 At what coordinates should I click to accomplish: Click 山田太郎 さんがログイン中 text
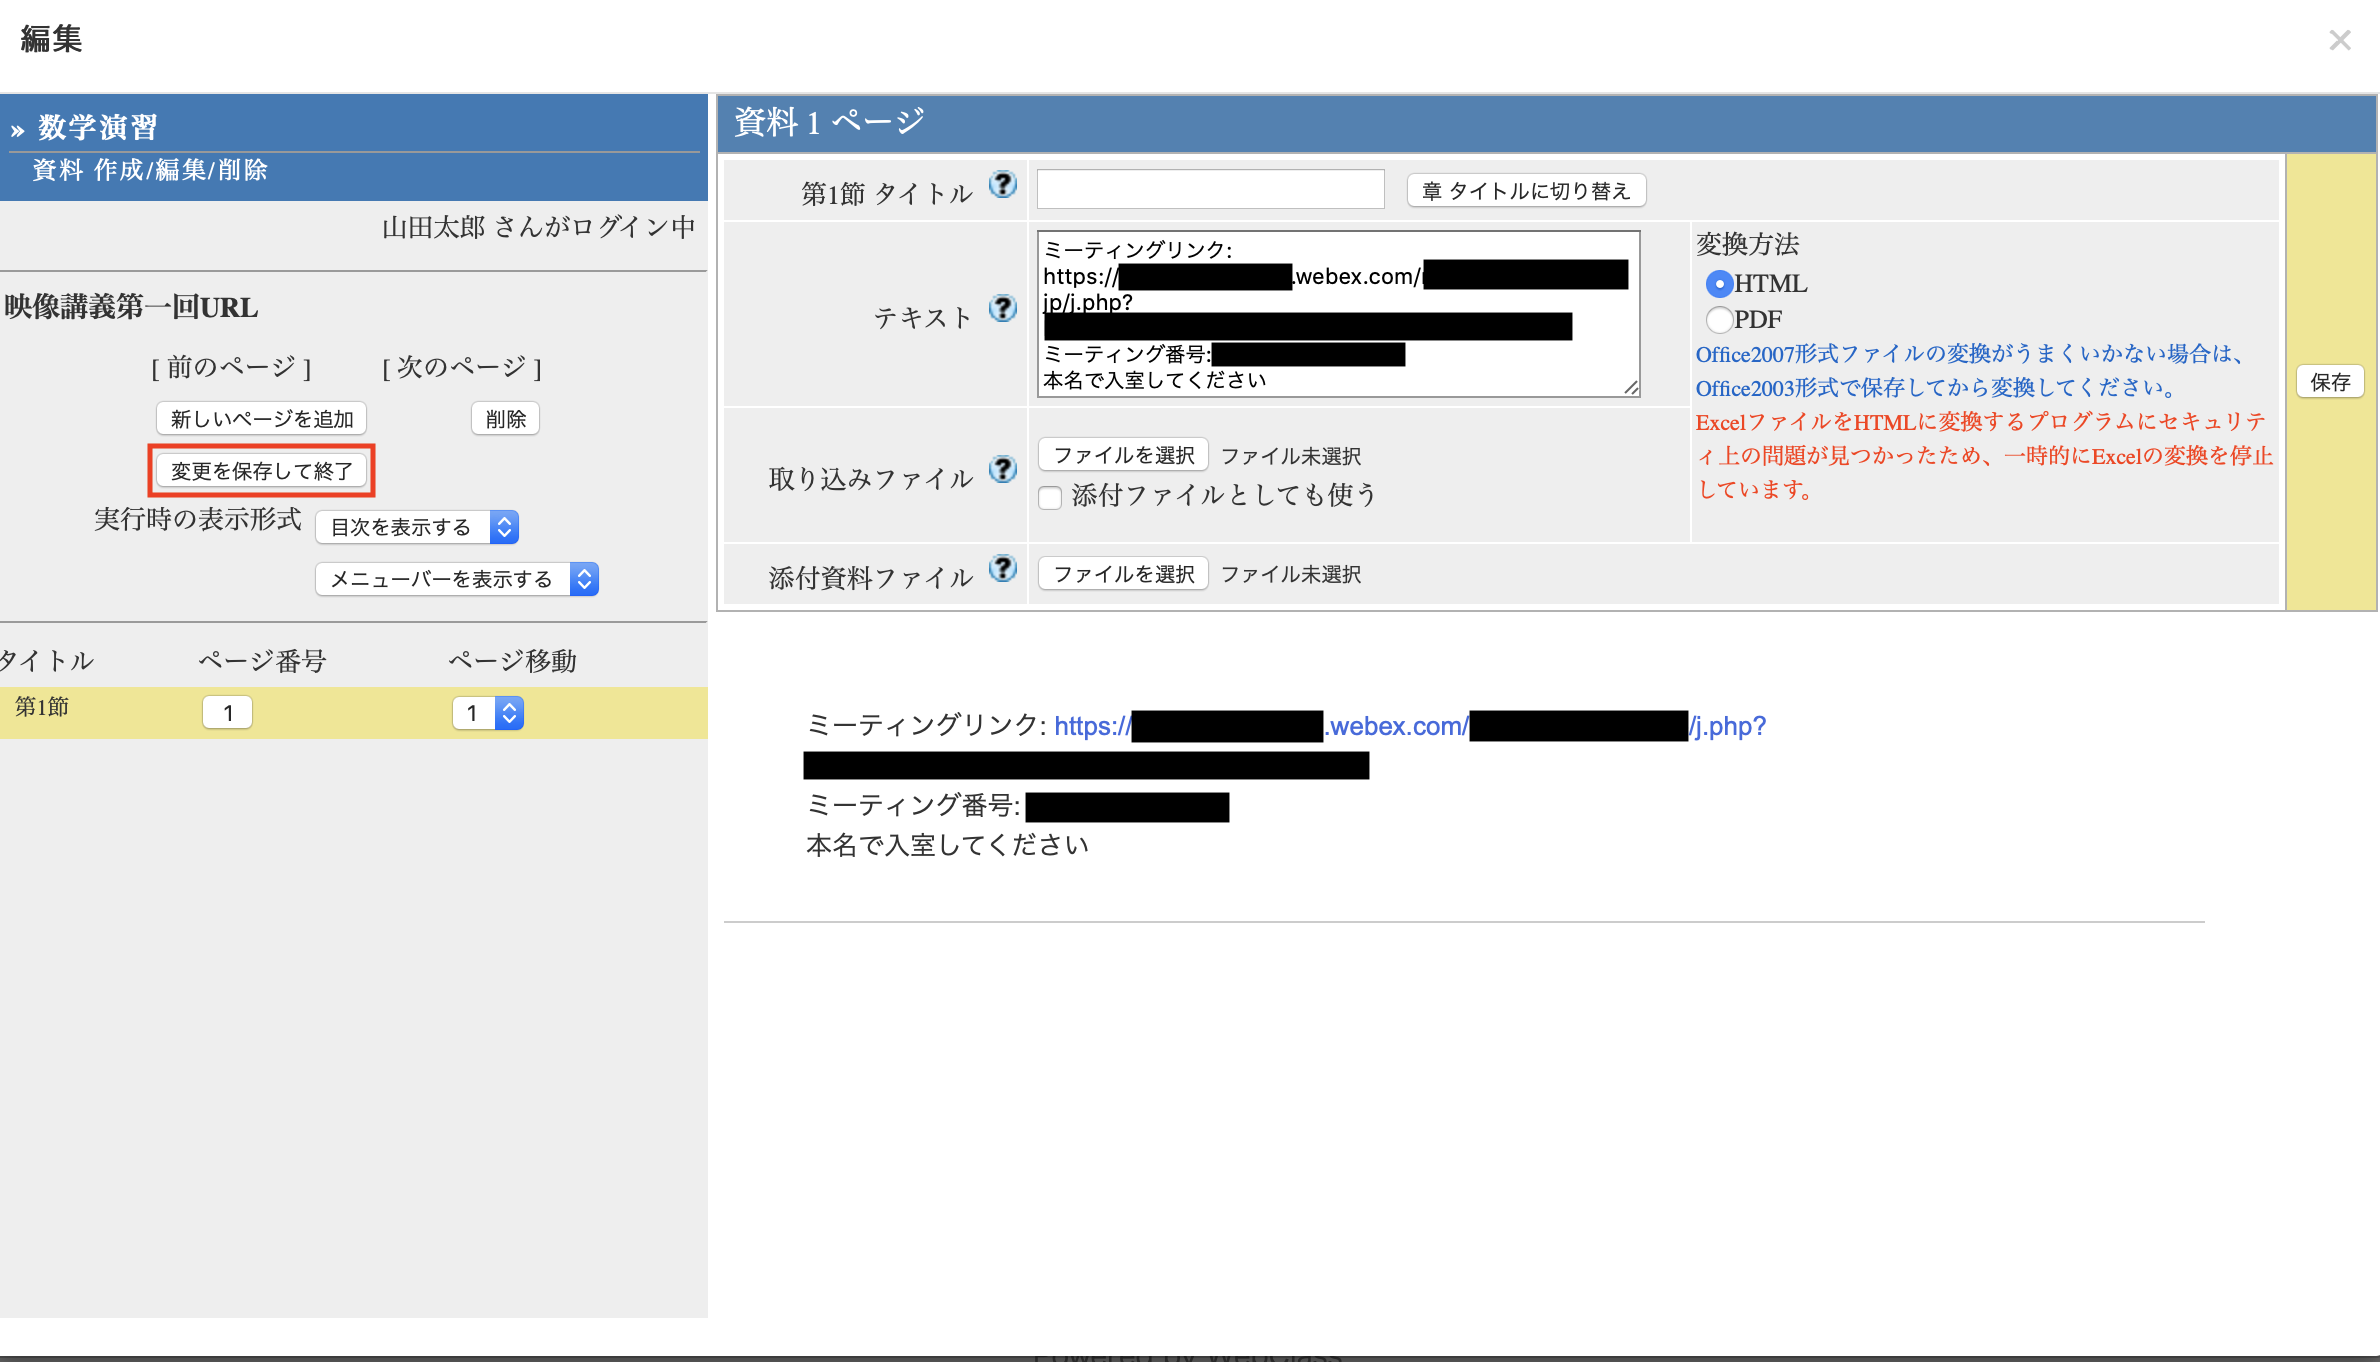(539, 227)
